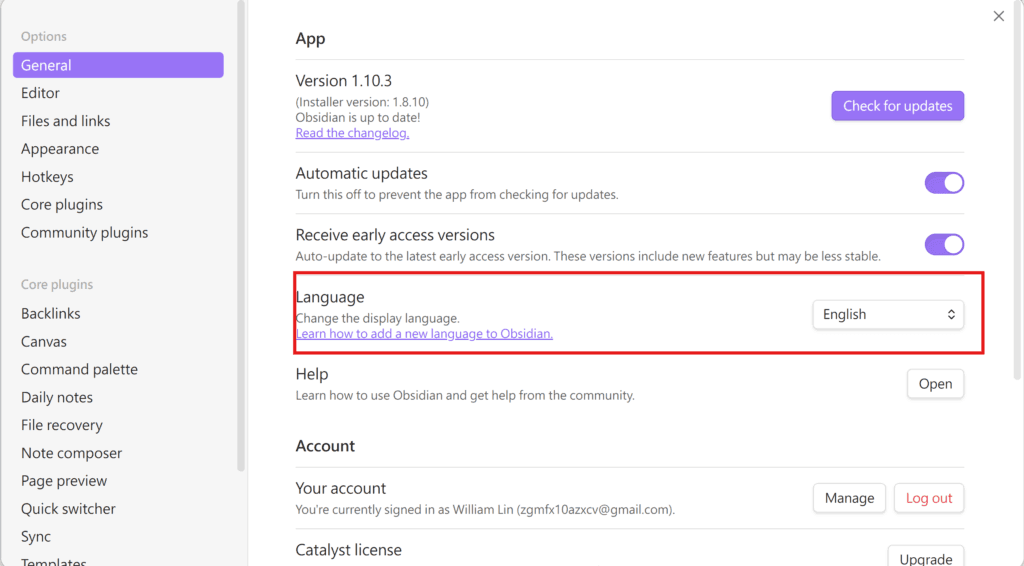Go to Hotkeys settings
This screenshot has width=1024, height=566.
(x=47, y=177)
